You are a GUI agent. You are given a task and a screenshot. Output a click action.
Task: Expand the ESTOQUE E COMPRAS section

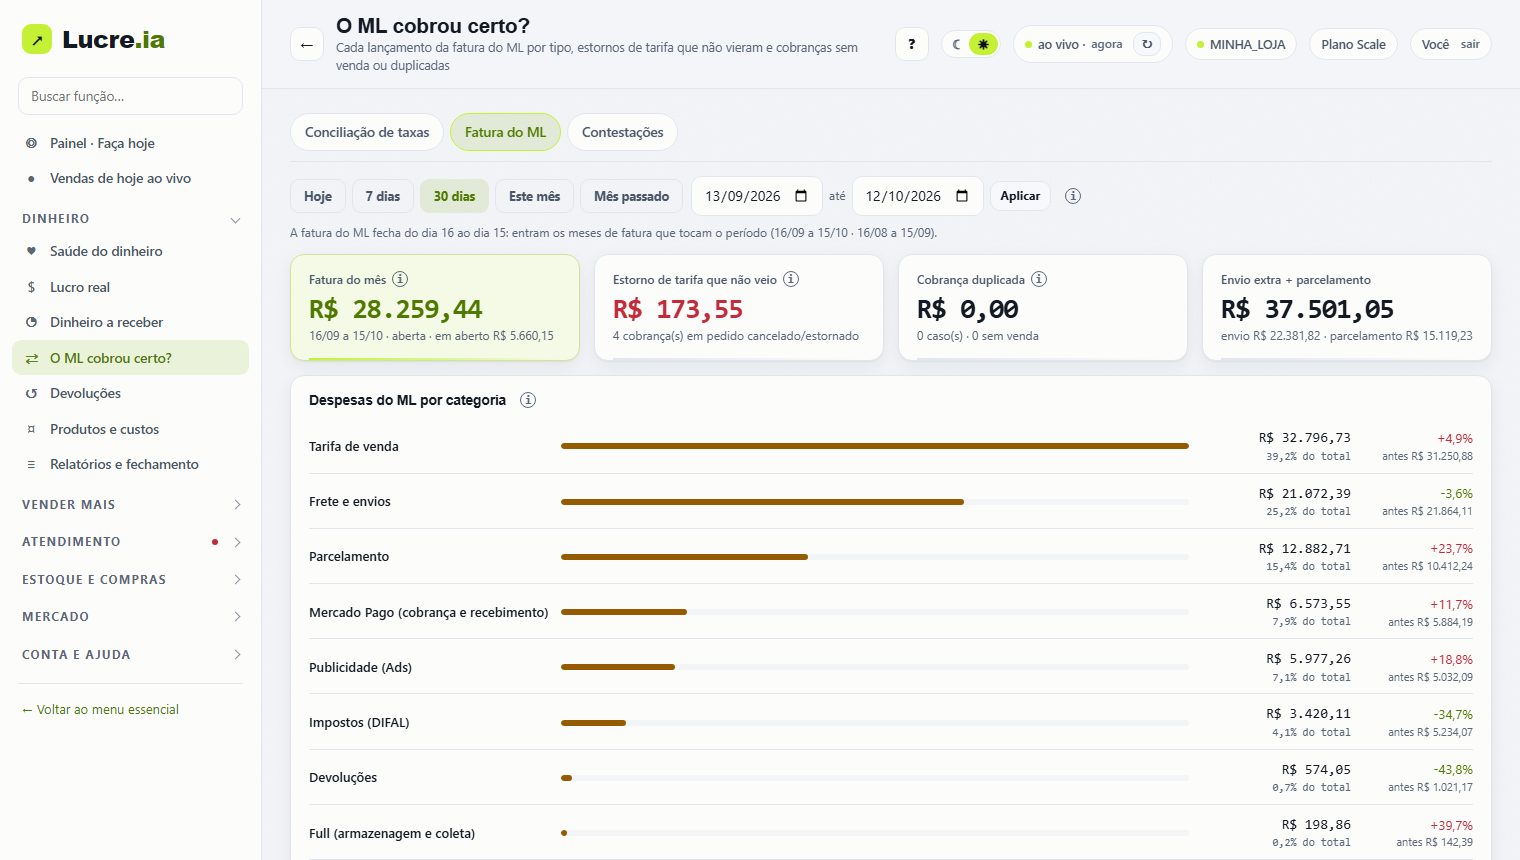pos(130,580)
